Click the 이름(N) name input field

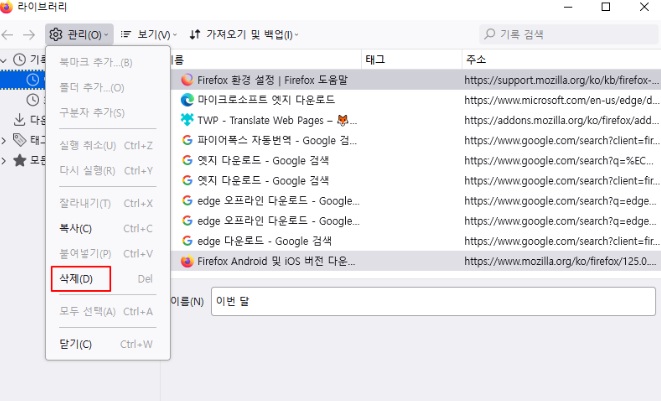[x=430, y=301]
